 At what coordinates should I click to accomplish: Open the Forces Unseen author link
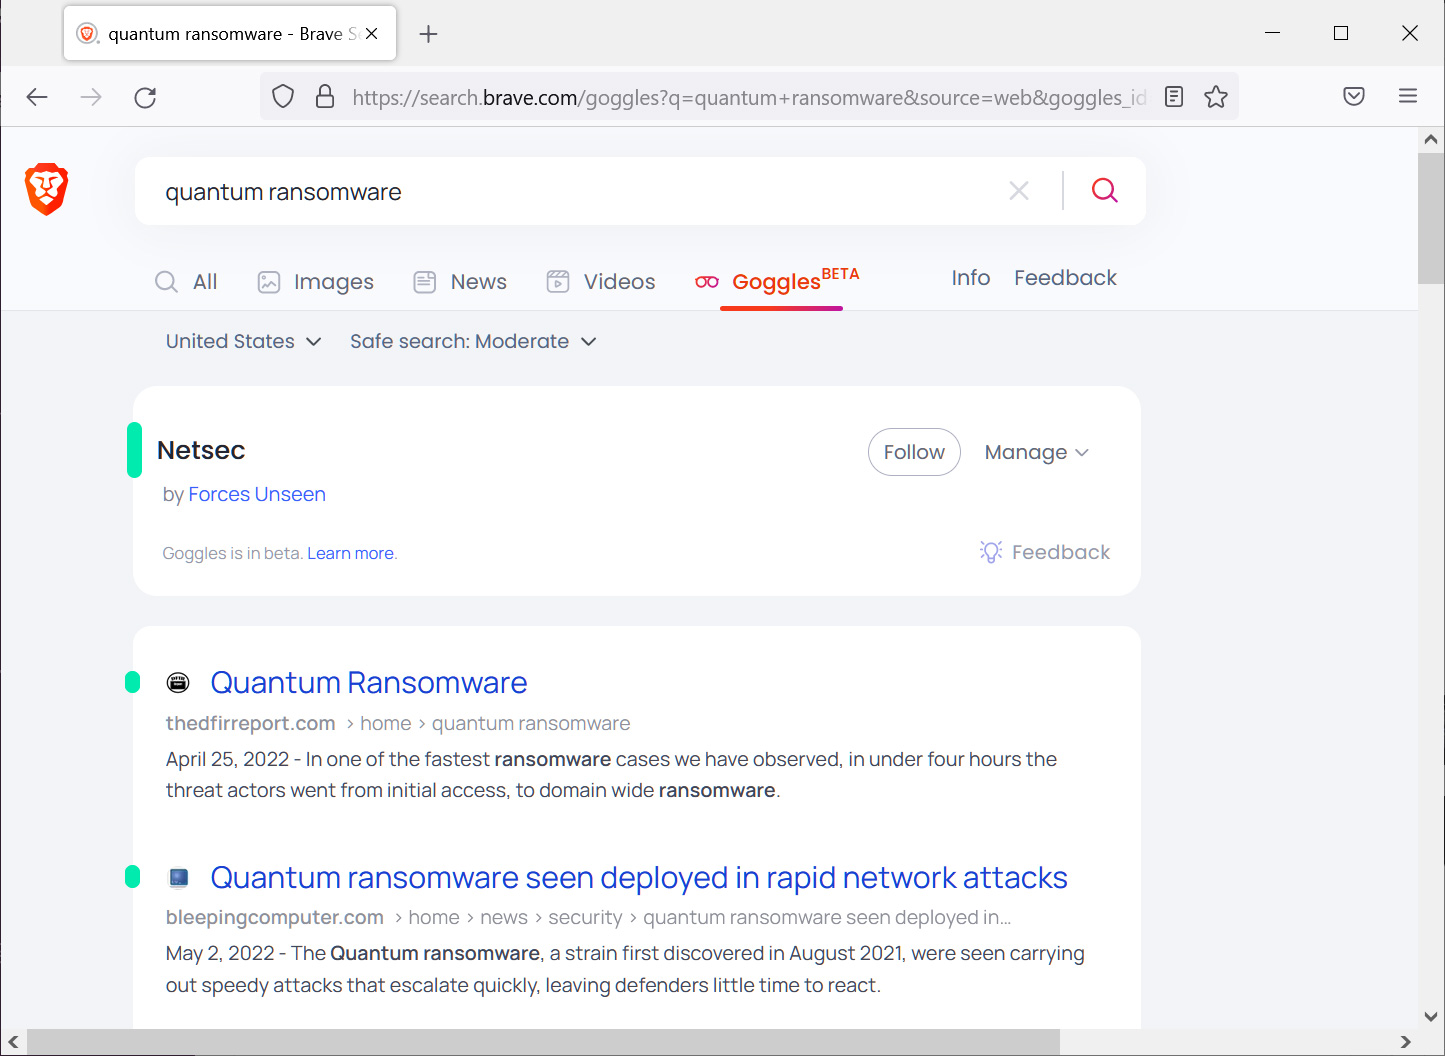coord(257,494)
